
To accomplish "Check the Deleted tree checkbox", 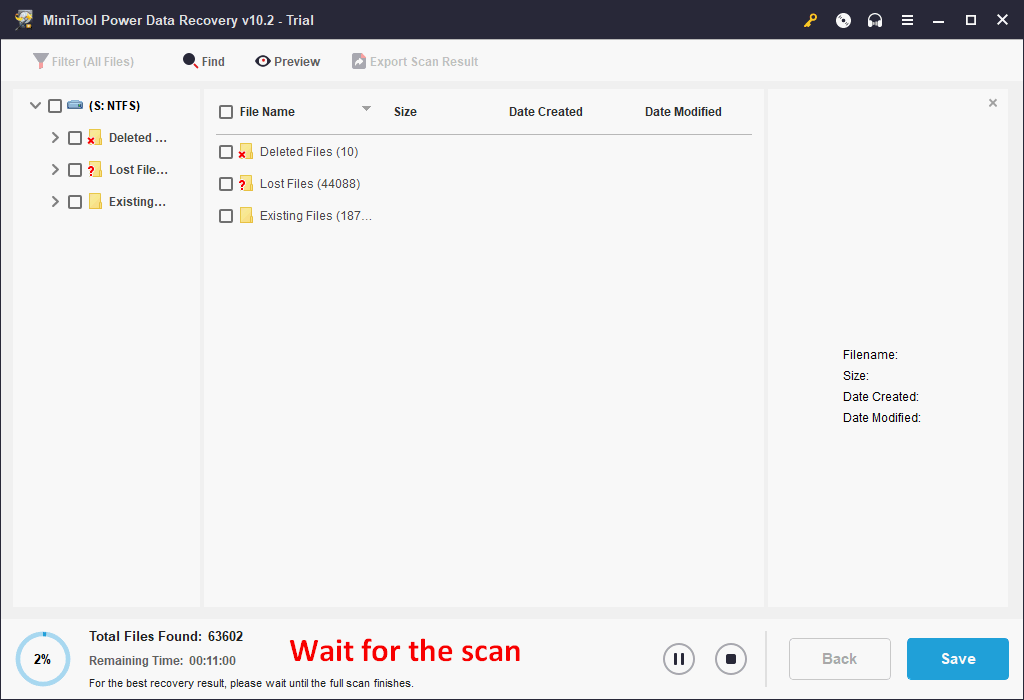I will click(75, 138).
